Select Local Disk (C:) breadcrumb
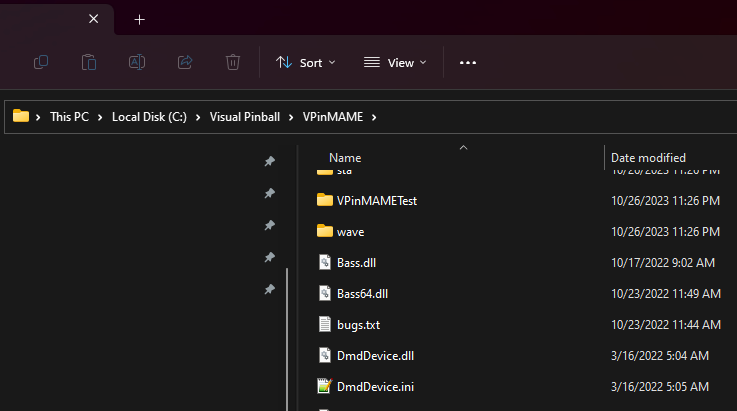Viewport: 737px width, 411px height. [x=149, y=117]
